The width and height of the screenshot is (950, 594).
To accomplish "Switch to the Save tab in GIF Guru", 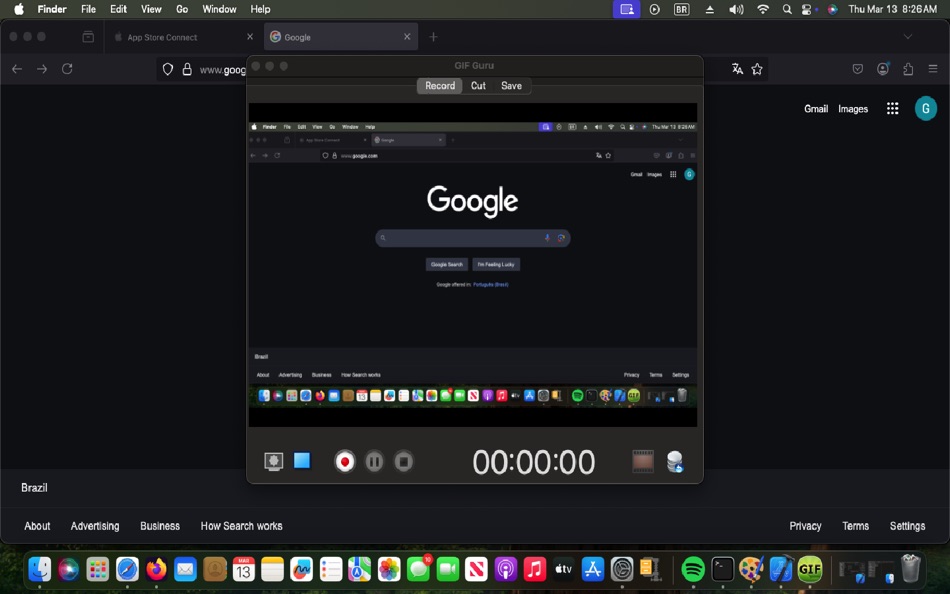I will [x=511, y=85].
